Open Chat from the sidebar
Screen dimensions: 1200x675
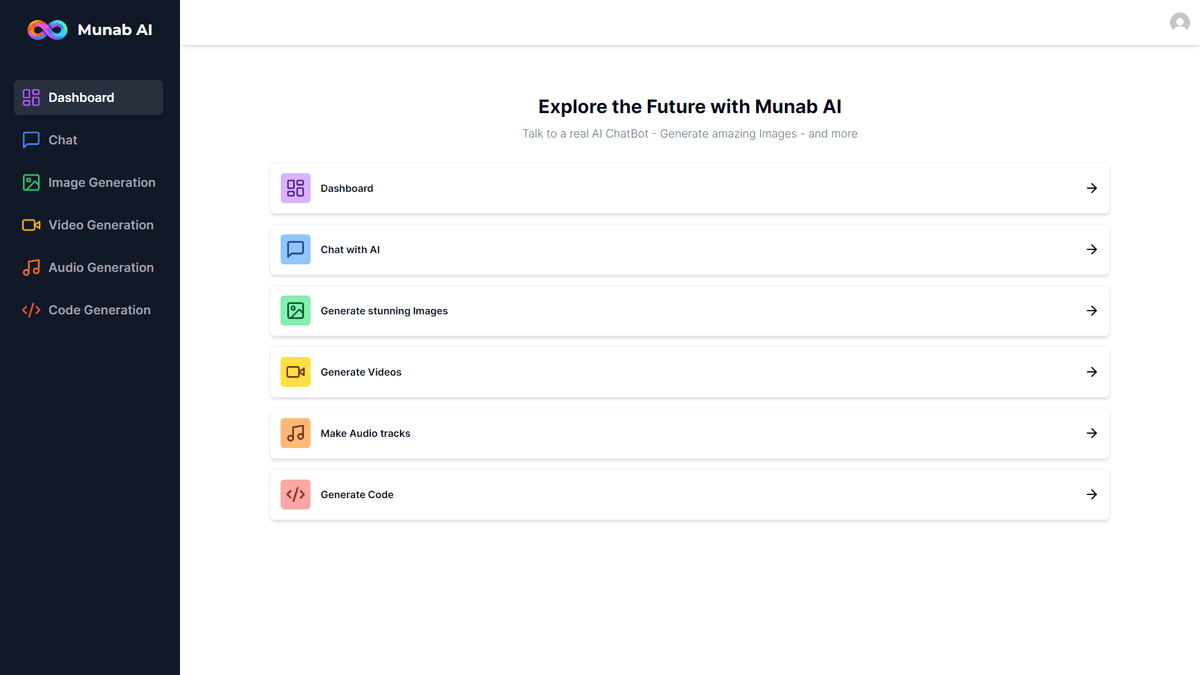click(62, 140)
